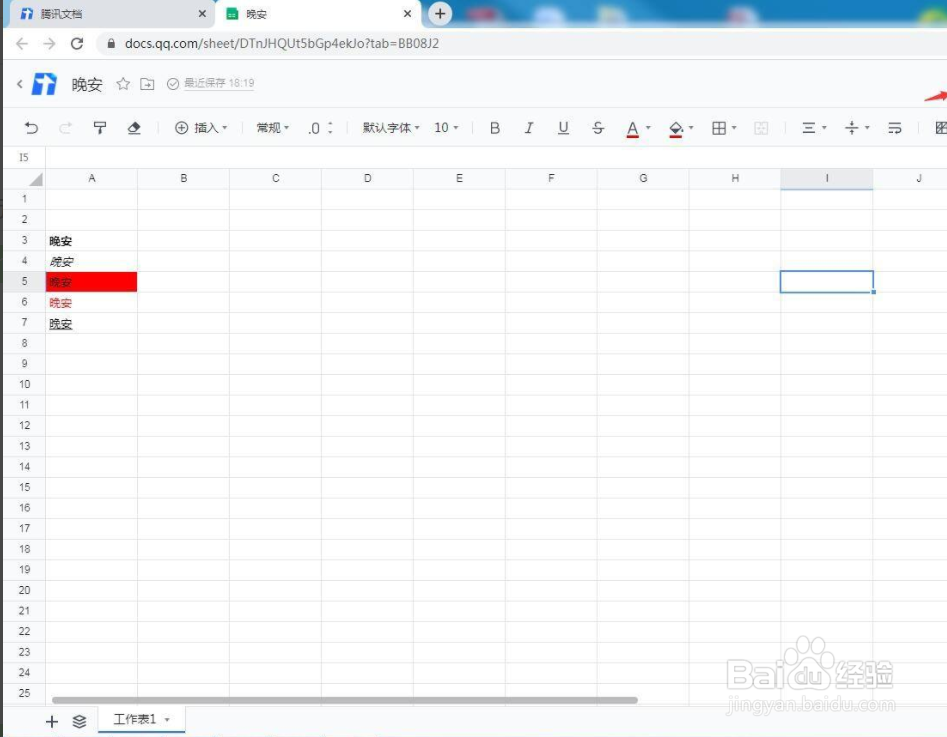Close the 腾讯文档 browser tab
The width and height of the screenshot is (947, 737).
[202, 13]
